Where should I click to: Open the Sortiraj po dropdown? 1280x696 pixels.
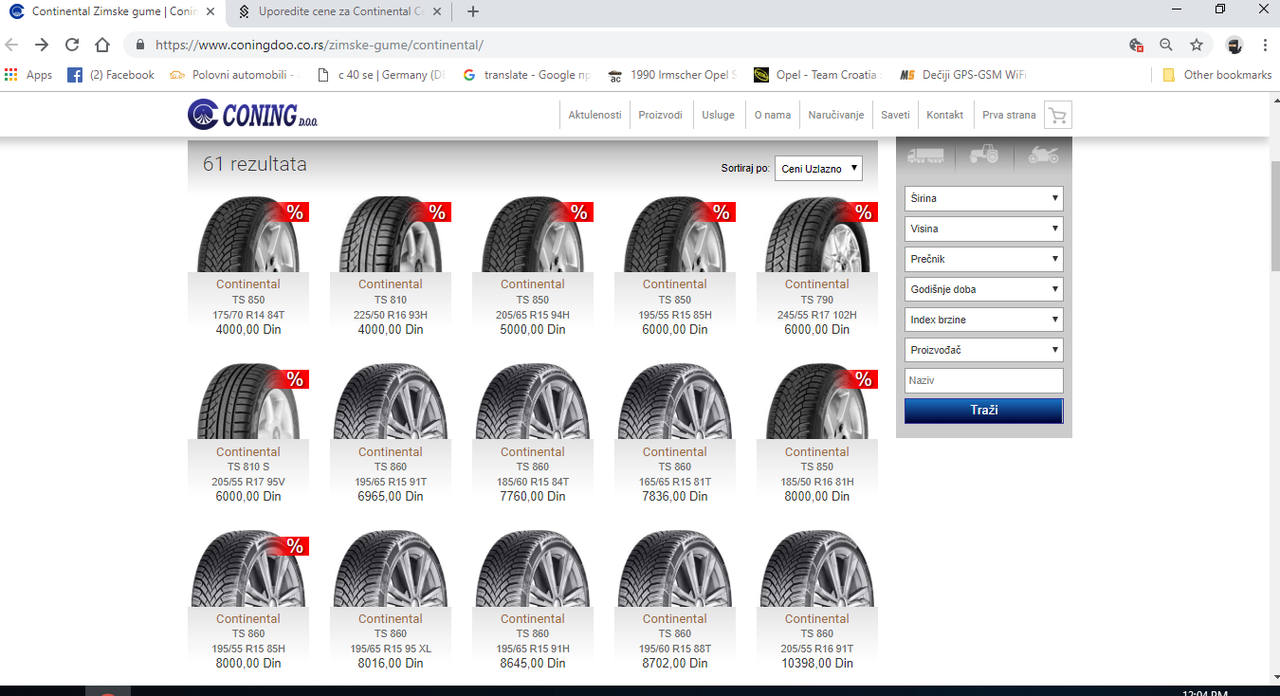tap(818, 169)
